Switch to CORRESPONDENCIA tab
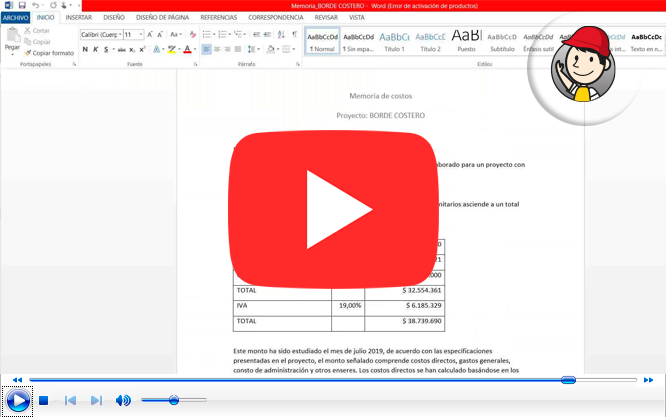Viewport: 666px width, 417px height. point(276,17)
